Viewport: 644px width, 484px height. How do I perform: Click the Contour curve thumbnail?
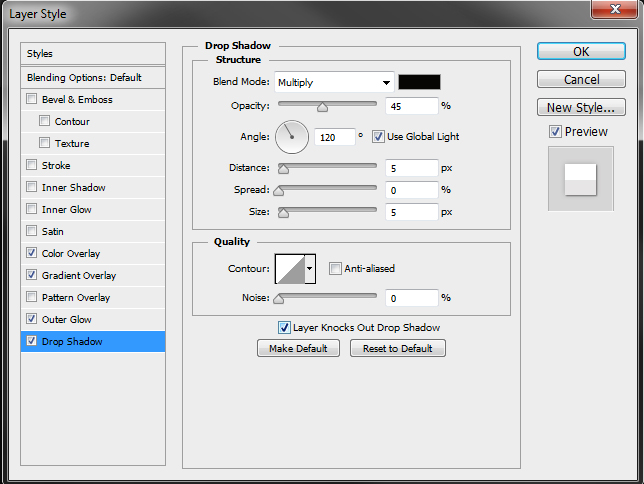pyautogui.click(x=289, y=268)
